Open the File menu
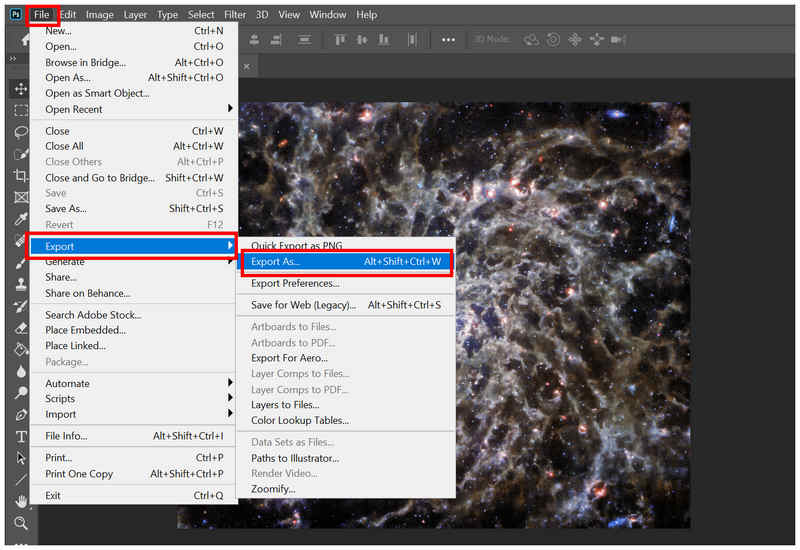This screenshot has height=550, width=800. click(41, 15)
